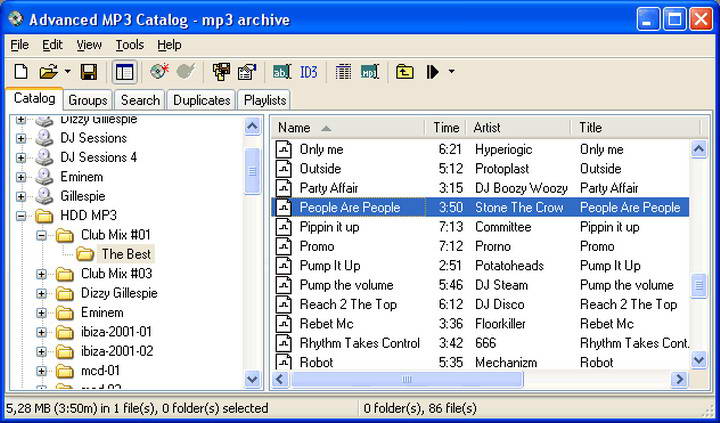This screenshot has width=720, height=423.
Task: Click tree panel scroll down arrow
Action: 252,379
